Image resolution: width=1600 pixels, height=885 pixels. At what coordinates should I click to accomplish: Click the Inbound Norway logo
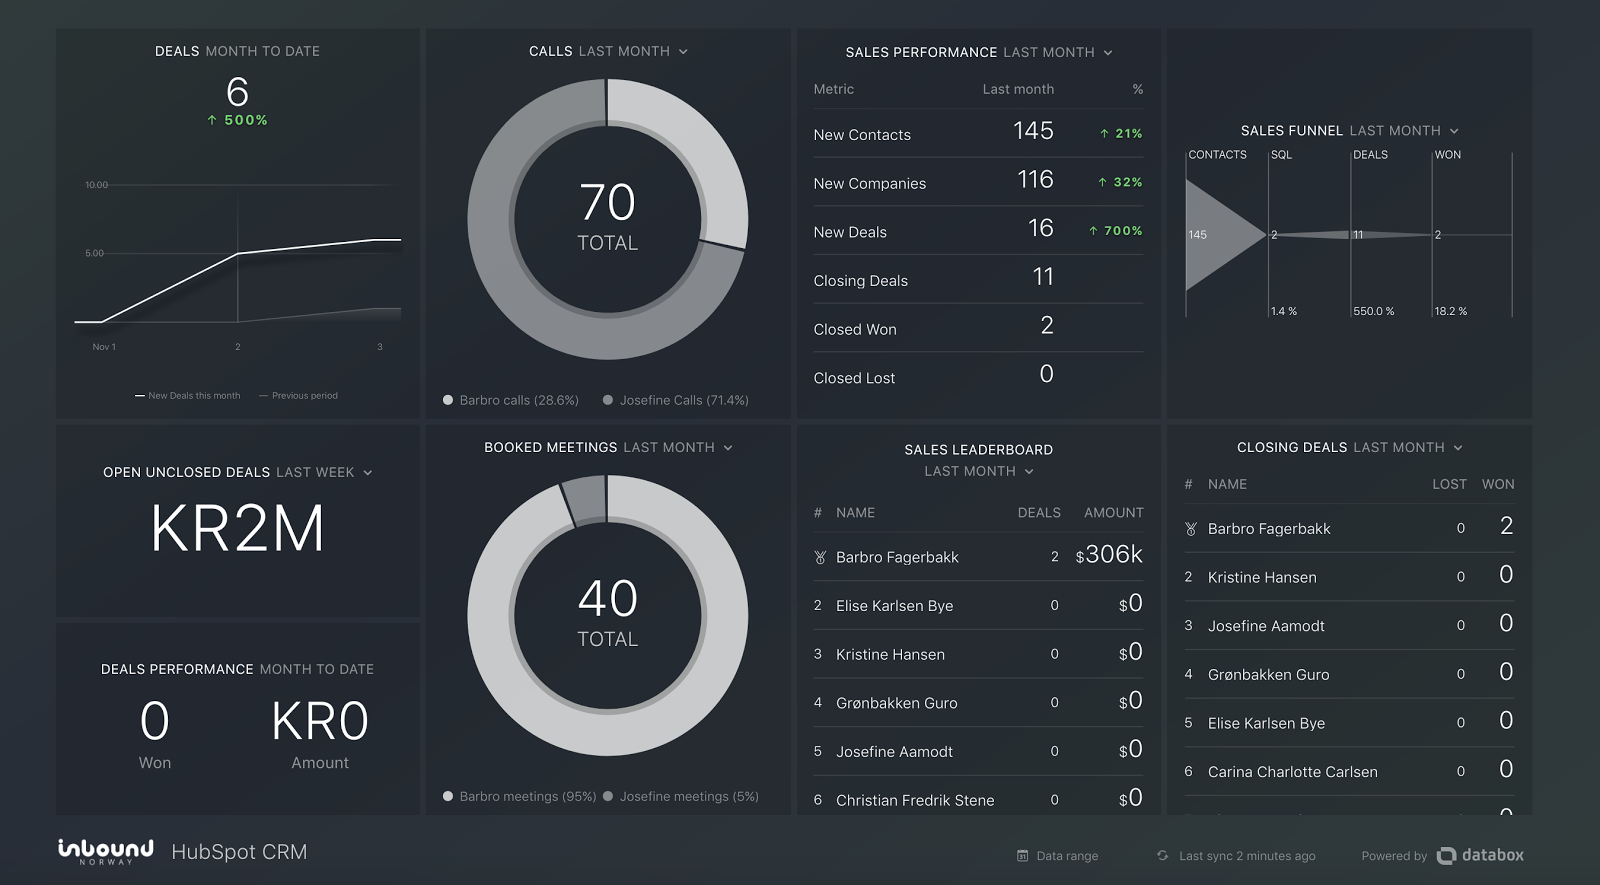click(x=106, y=851)
